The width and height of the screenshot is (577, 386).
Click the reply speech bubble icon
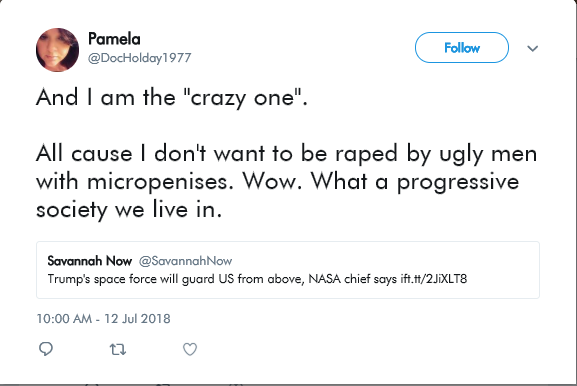46,349
